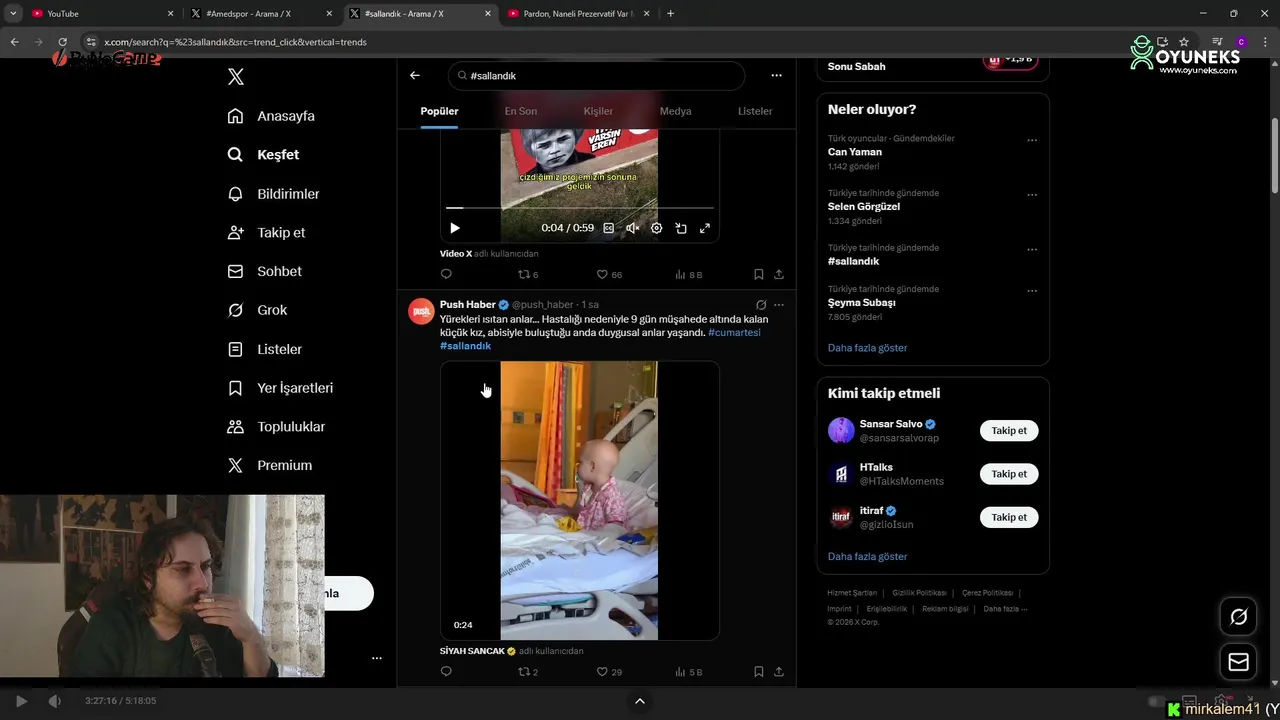Image resolution: width=1280 pixels, height=720 pixels.
Task: Play the Push Haber hospital video
Action: 579,500
